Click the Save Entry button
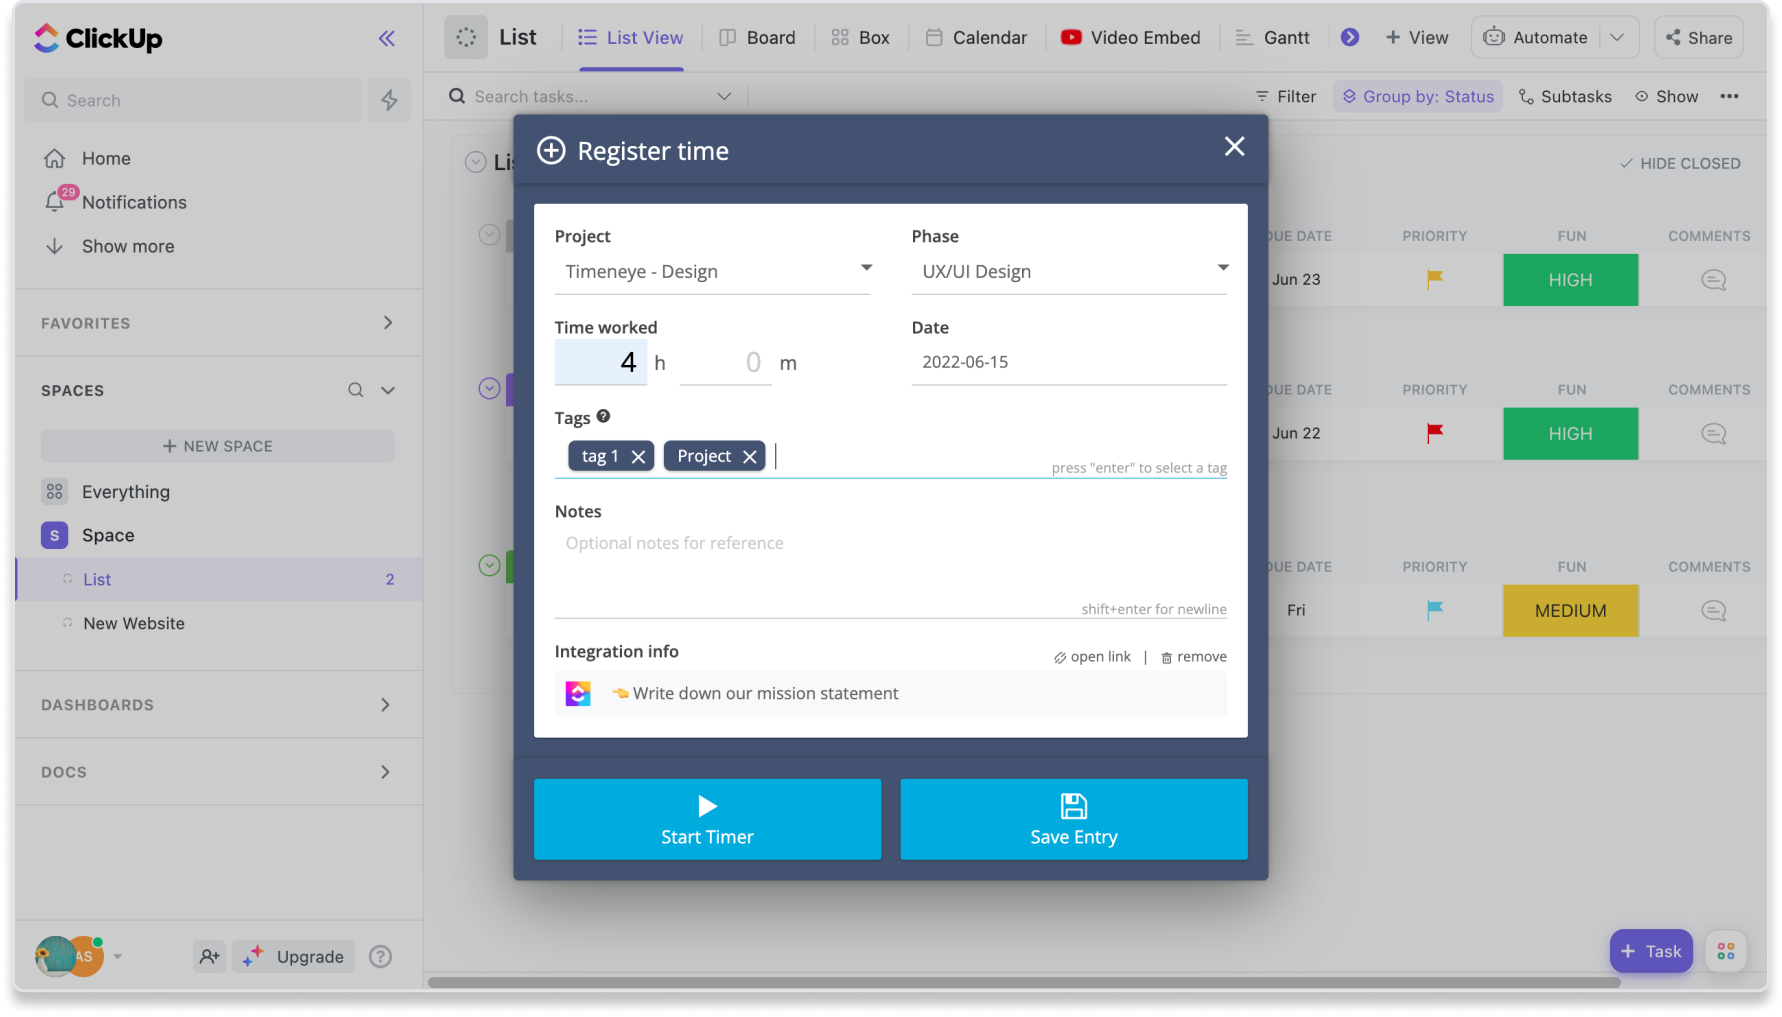The image size is (1782, 1017). 1074,819
